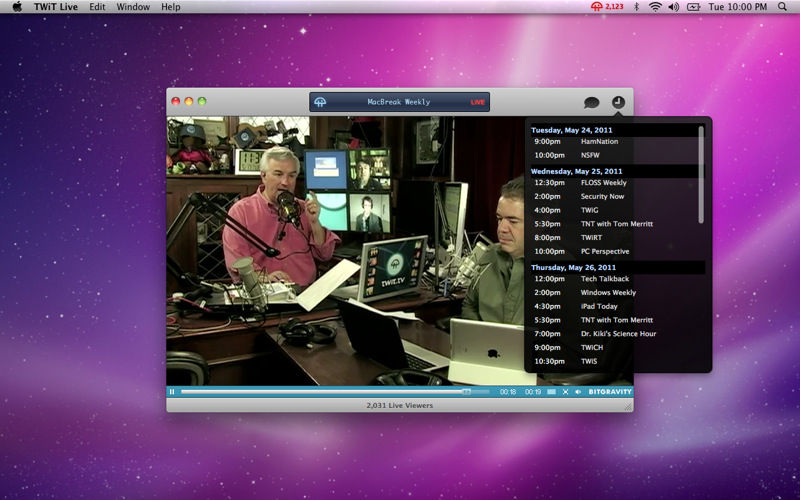Click the TWiT logo in title display
The image size is (800, 500).
click(x=320, y=102)
